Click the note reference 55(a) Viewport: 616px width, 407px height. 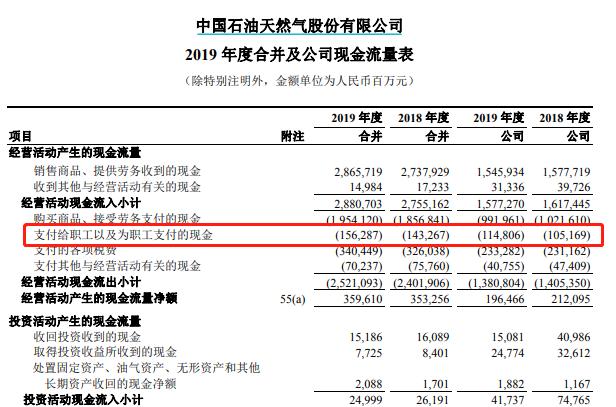pyautogui.click(x=293, y=299)
